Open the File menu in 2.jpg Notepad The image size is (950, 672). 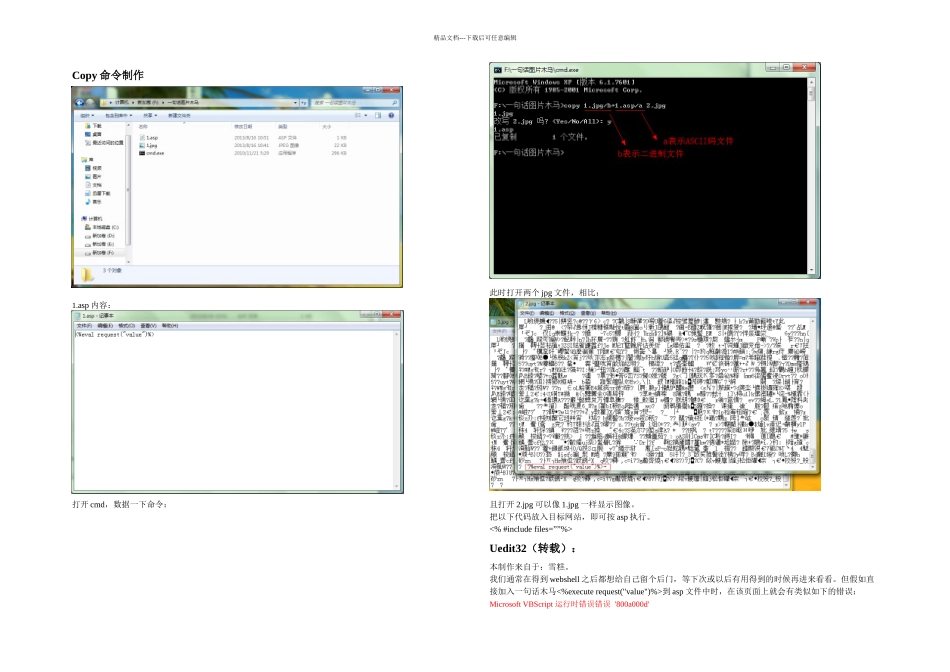click(527, 313)
